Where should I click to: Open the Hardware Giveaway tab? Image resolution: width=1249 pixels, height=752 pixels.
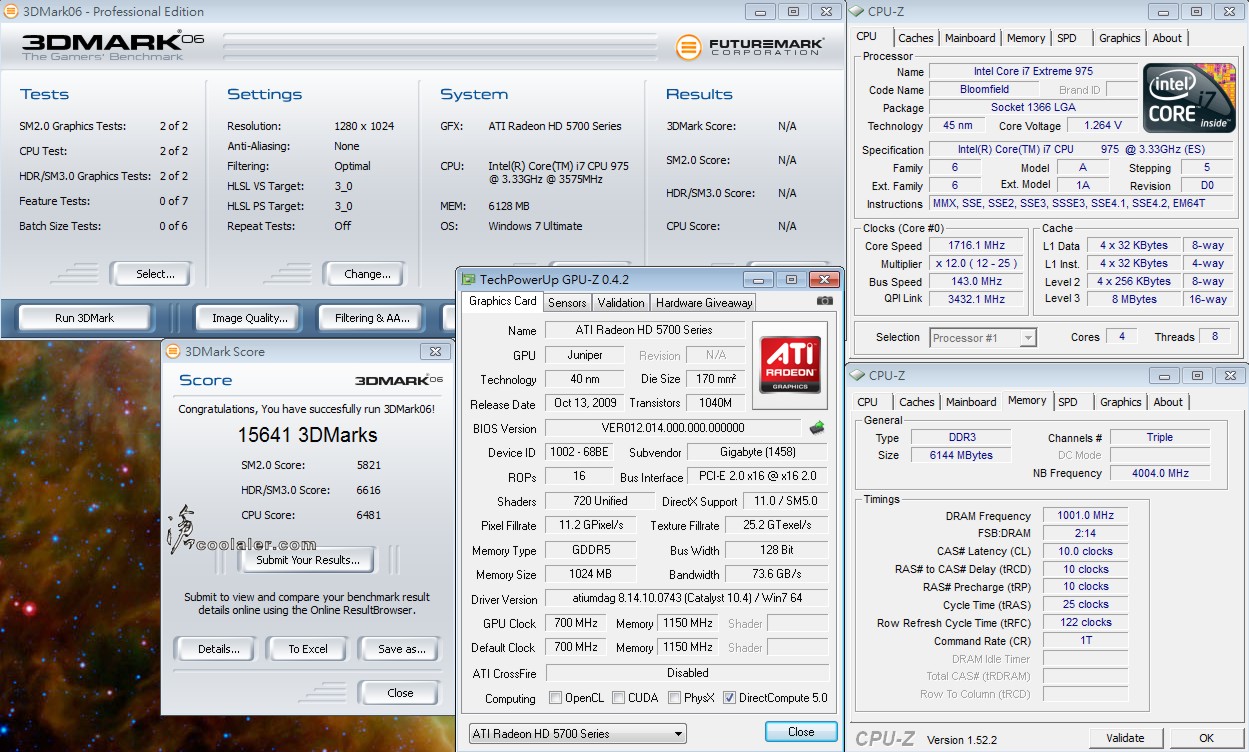(704, 302)
